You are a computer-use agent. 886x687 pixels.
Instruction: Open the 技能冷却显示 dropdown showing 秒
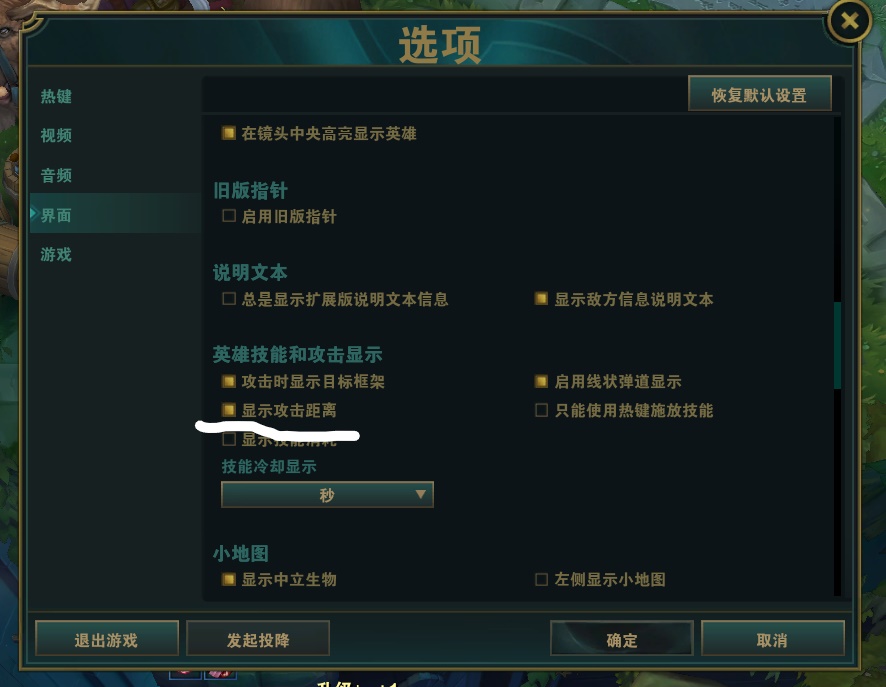click(327, 495)
